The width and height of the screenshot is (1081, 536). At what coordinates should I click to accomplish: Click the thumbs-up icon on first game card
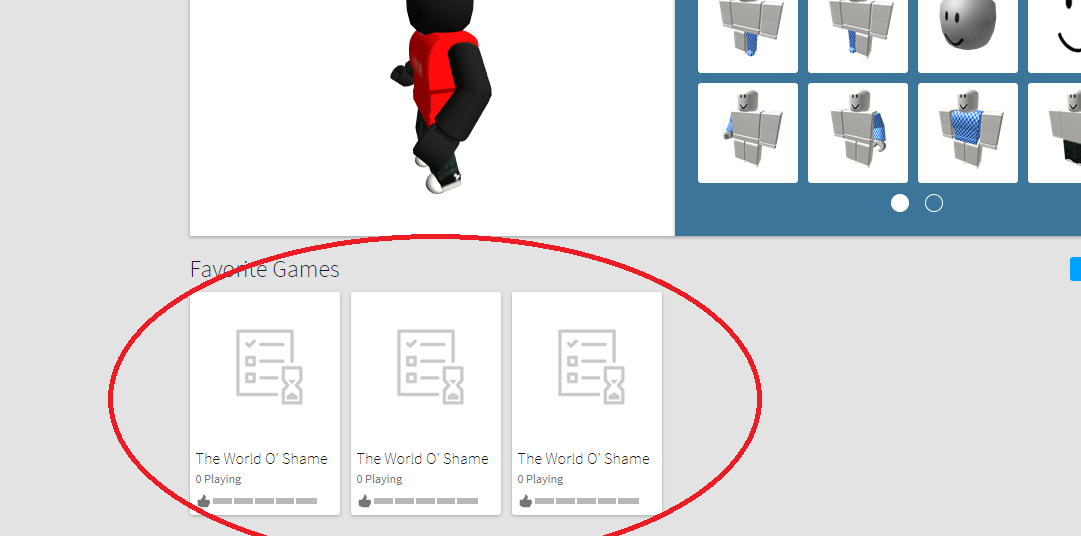click(203, 500)
